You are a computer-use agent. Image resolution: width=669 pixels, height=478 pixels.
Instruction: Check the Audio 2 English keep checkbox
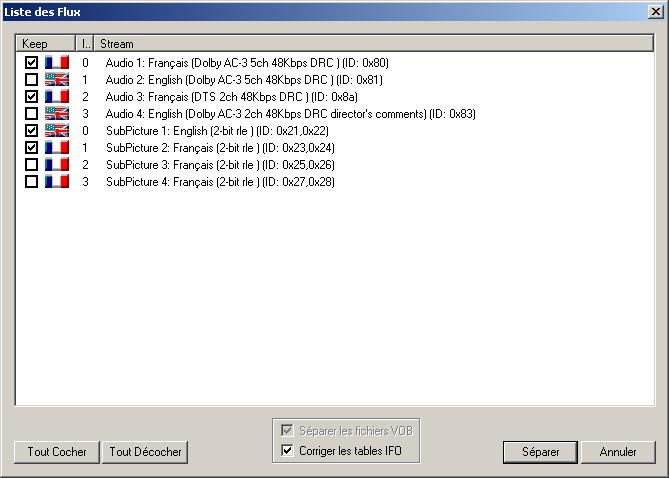(32, 79)
